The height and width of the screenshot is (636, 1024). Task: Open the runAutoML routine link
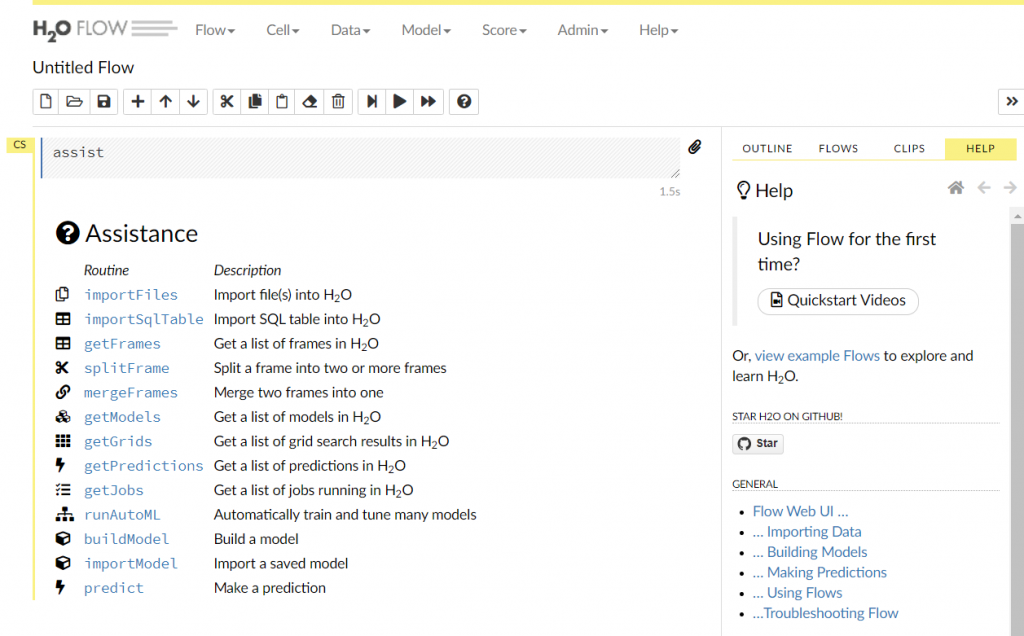(x=122, y=515)
